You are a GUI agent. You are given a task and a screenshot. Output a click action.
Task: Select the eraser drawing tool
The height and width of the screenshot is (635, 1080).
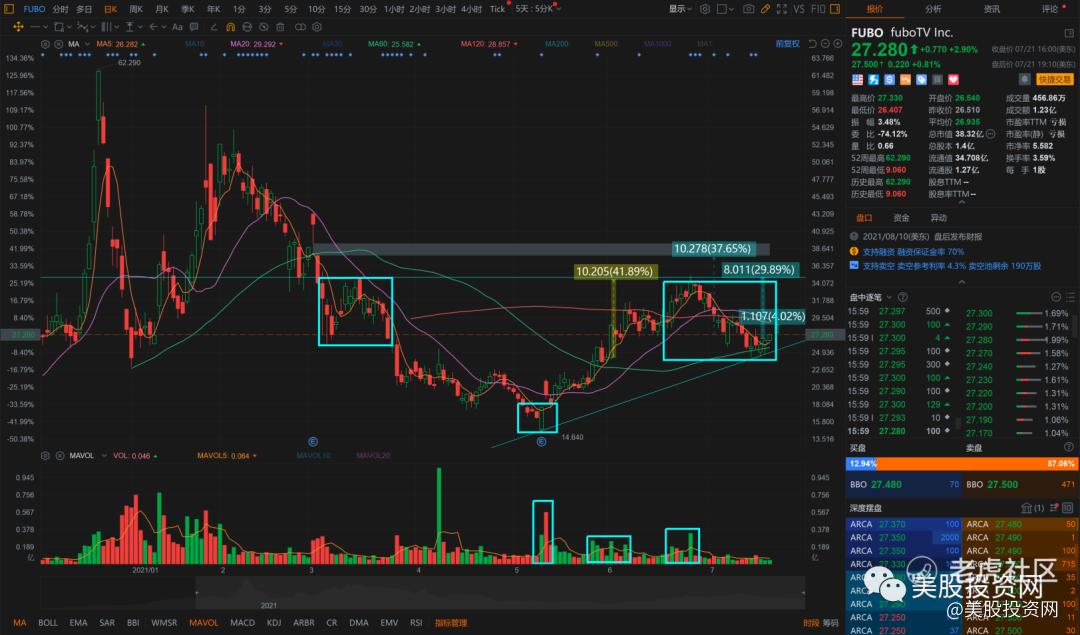(x=214, y=27)
